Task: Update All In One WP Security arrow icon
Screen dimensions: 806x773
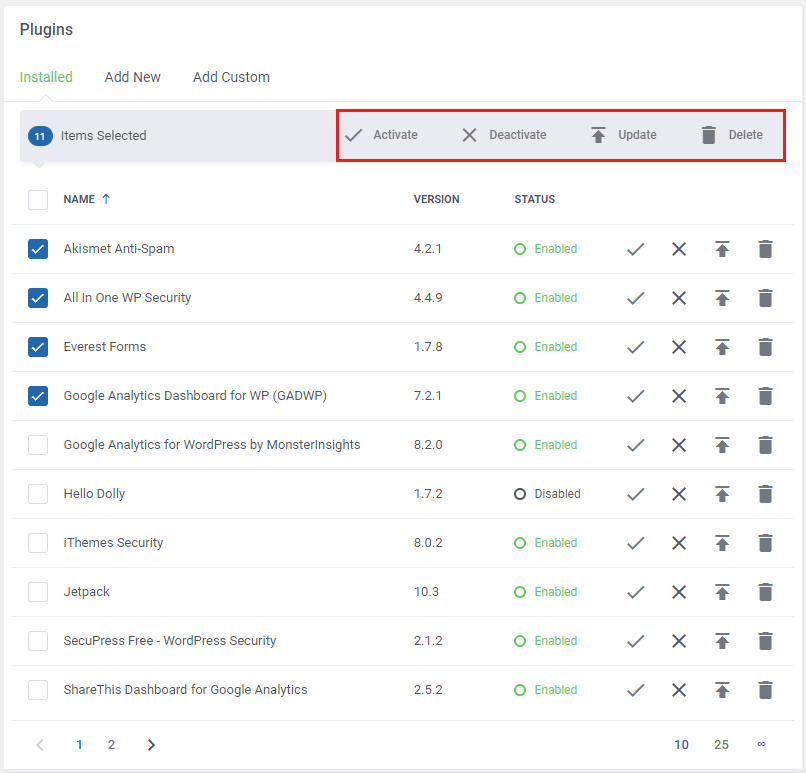Action: [722, 298]
